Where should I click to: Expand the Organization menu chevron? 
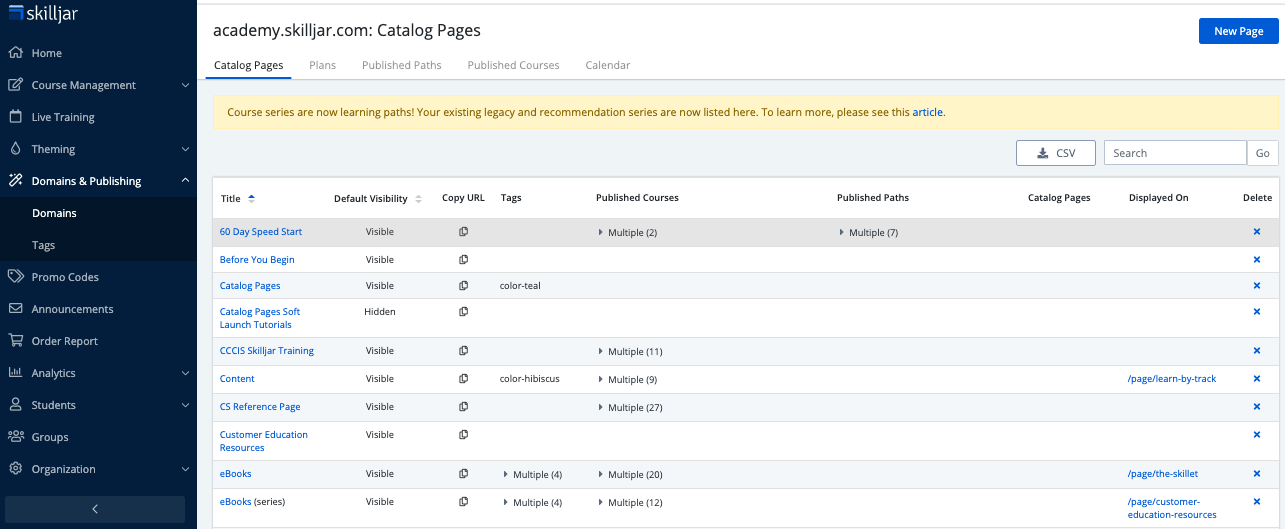[185, 469]
